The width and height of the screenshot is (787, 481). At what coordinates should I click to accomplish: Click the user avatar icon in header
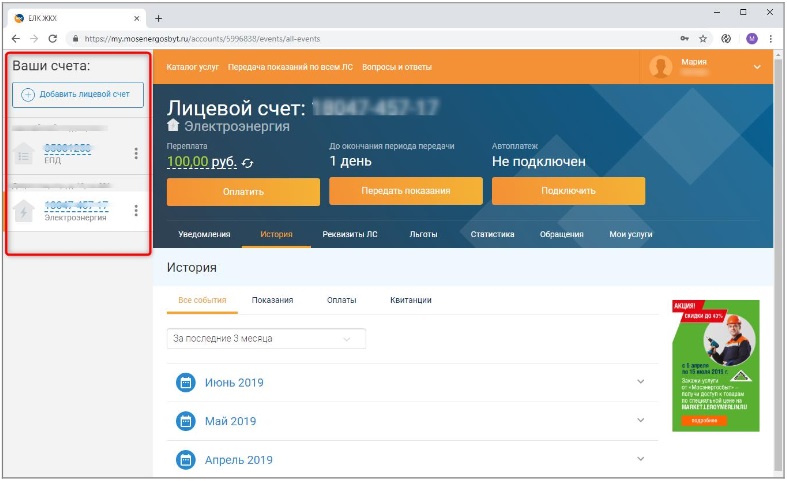pos(660,67)
